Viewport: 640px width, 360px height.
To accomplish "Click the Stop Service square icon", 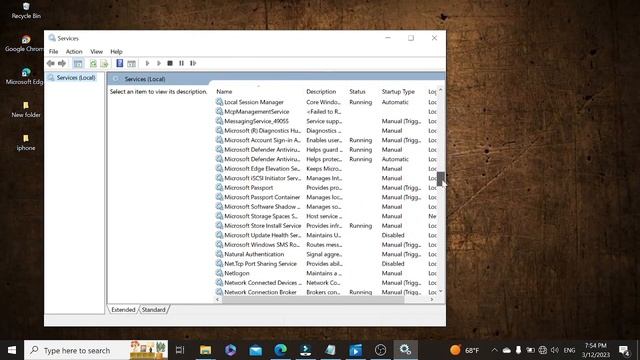I will coord(170,63).
